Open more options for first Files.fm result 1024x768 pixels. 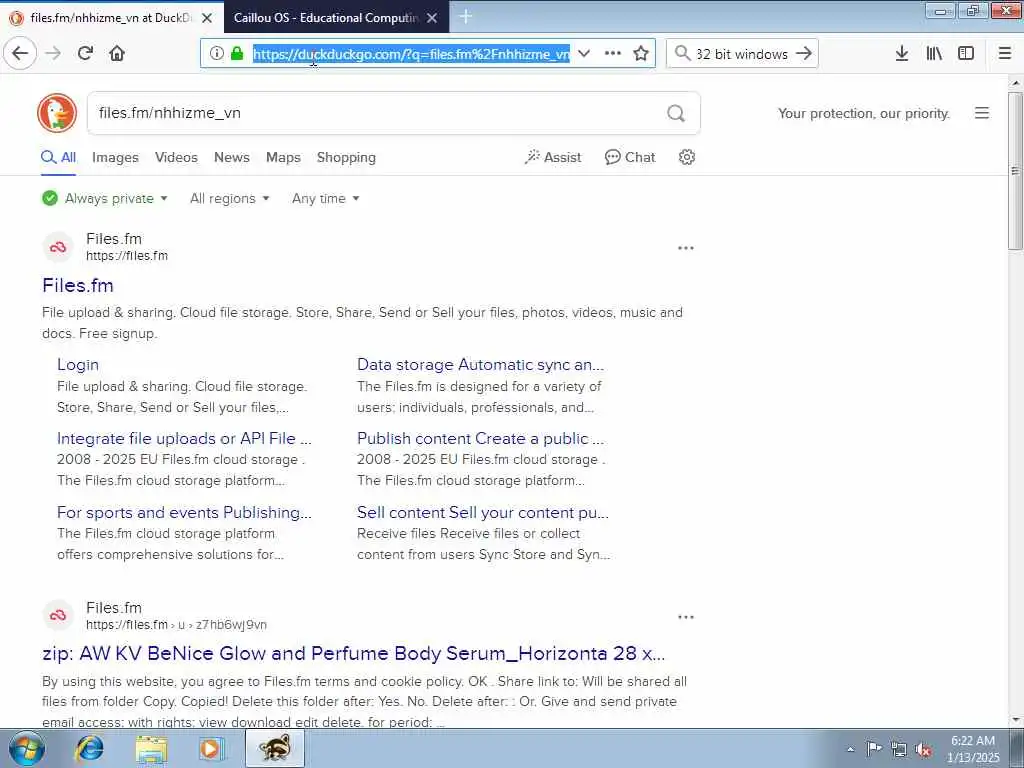click(x=686, y=248)
